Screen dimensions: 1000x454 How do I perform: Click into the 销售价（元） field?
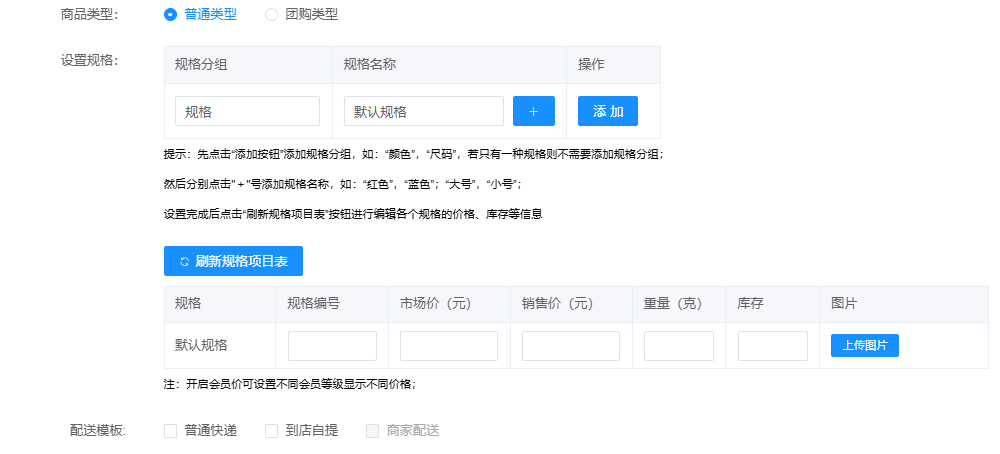570,346
